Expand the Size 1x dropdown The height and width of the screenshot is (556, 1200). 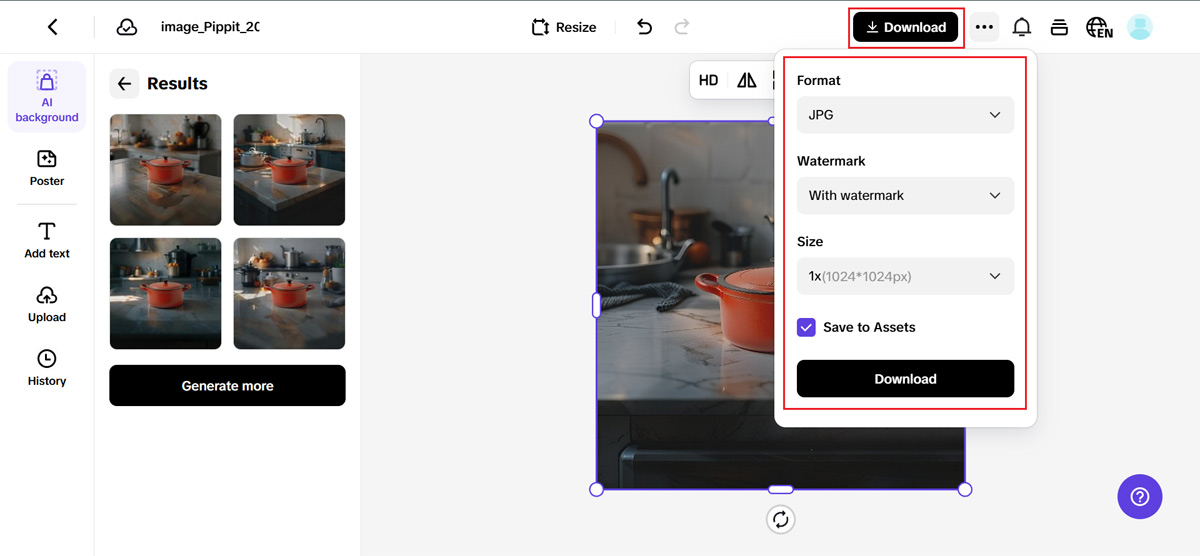click(905, 276)
